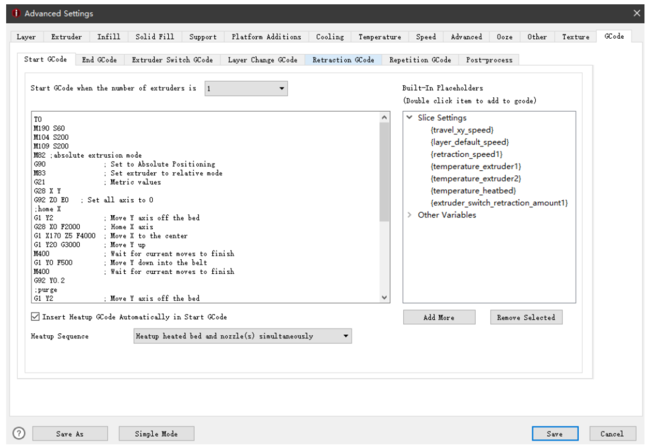Expand the Other Variables tree node
The image size is (650, 448).
point(410,215)
